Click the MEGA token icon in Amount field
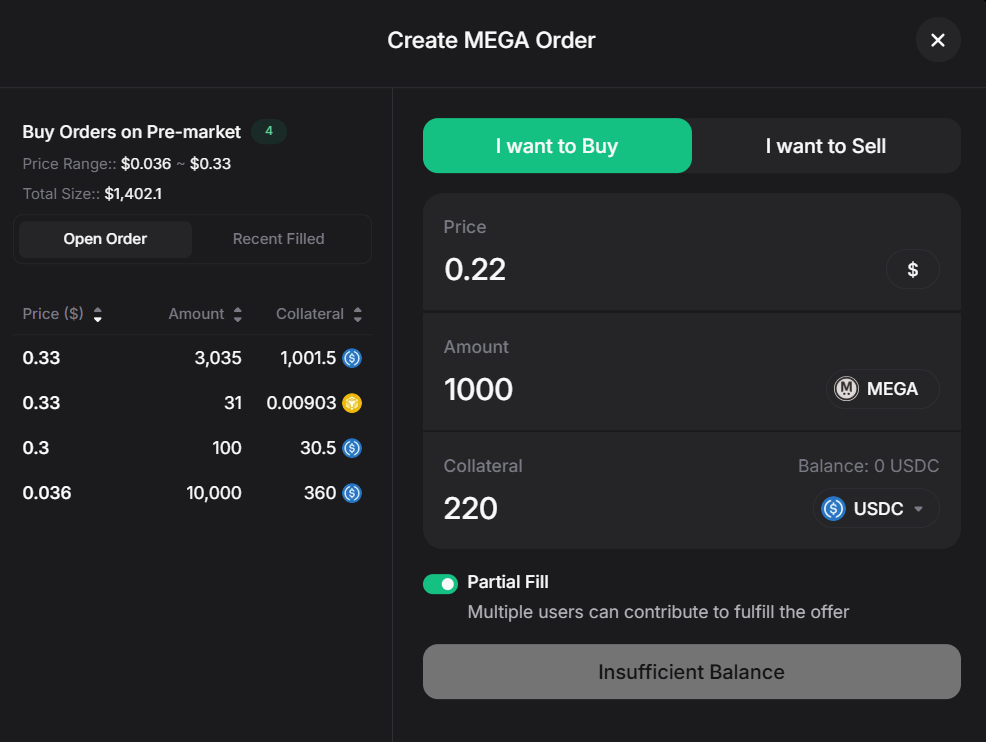Image resolution: width=986 pixels, height=742 pixels. 847,389
